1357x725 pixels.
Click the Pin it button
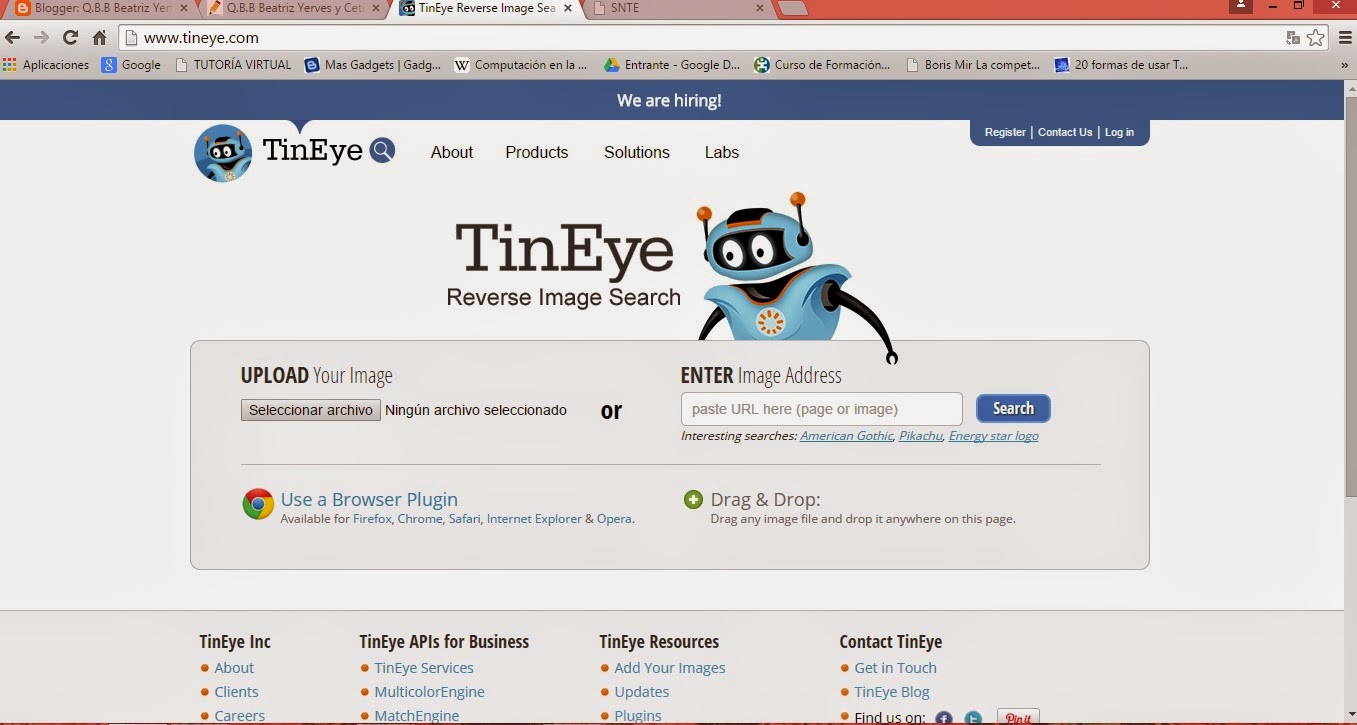click(1018, 717)
